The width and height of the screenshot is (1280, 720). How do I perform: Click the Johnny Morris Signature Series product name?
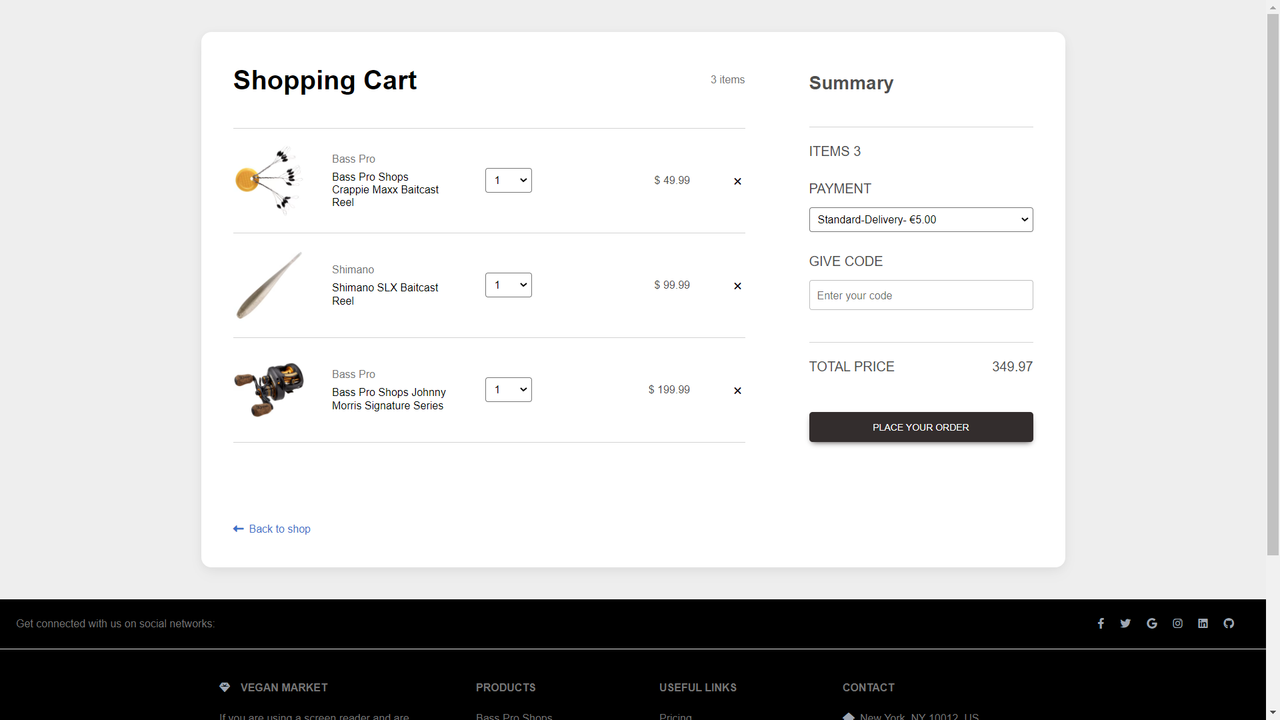pos(389,399)
